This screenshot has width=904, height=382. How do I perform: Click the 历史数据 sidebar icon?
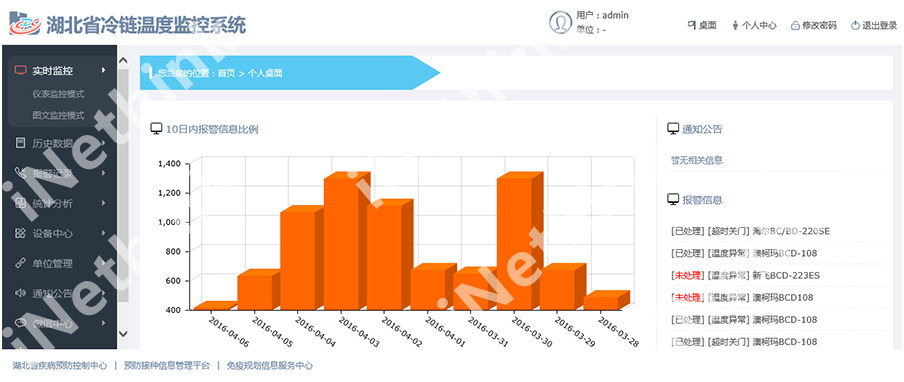(21, 143)
